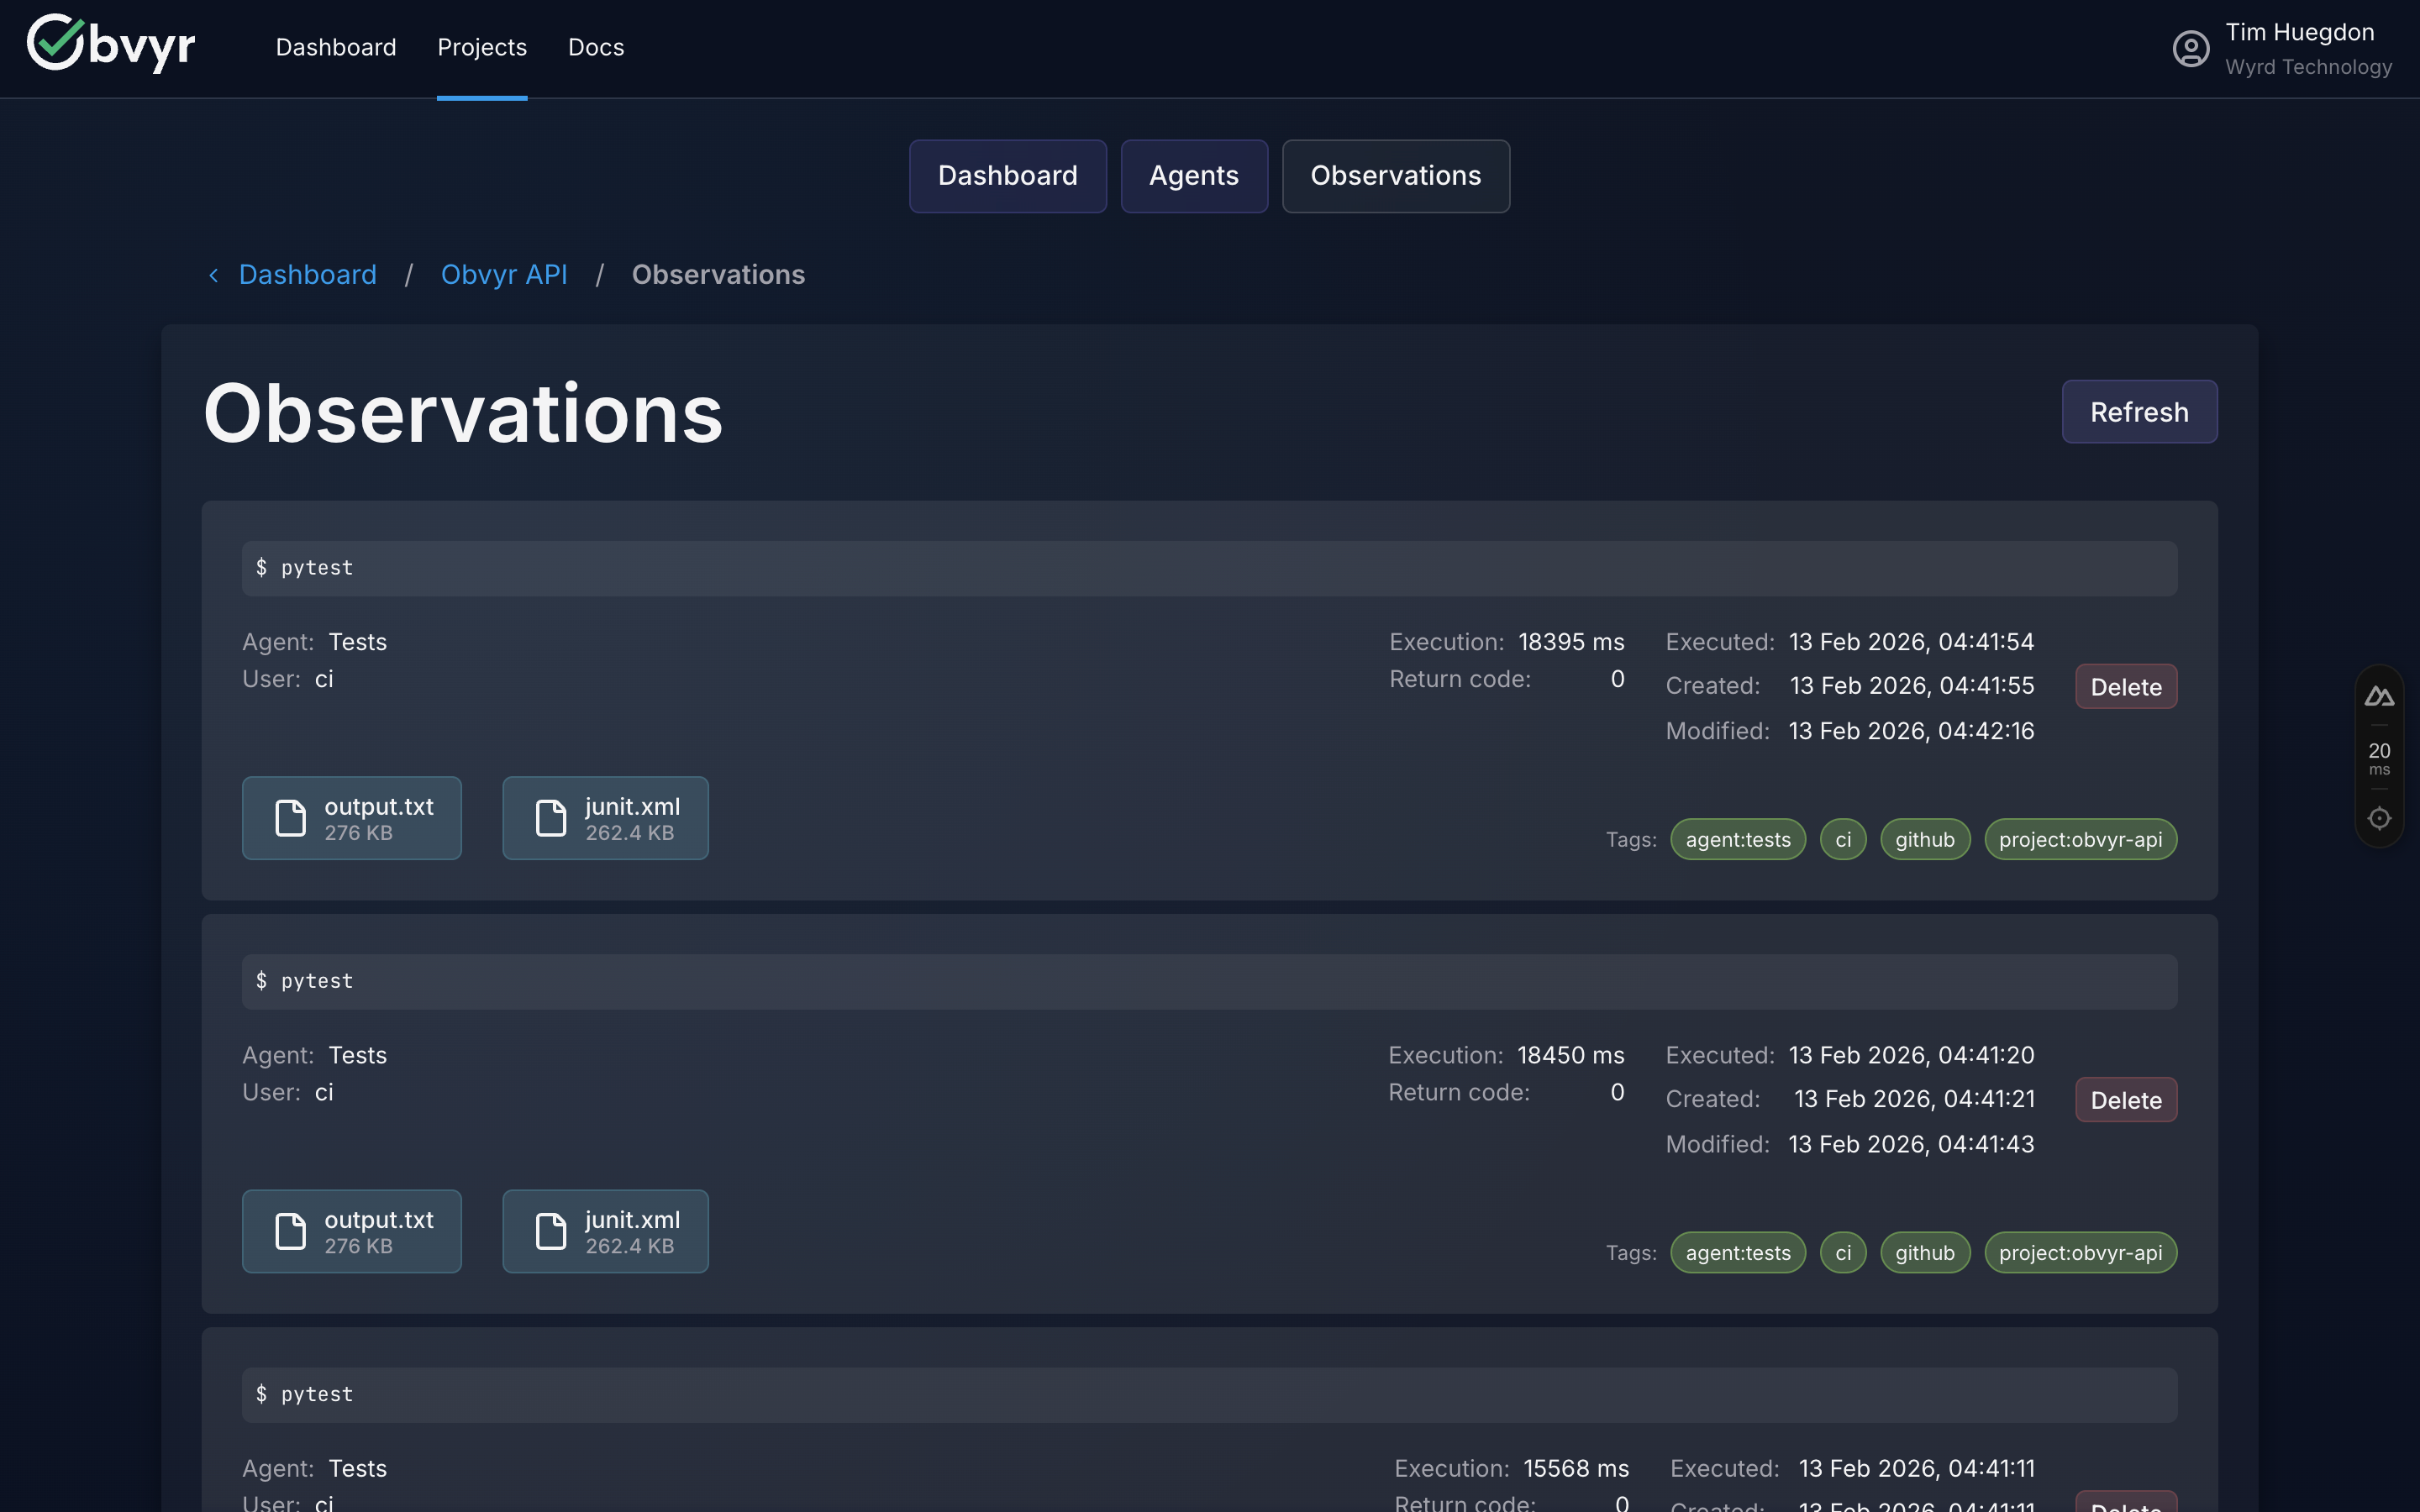Screen dimensions: 2420x1512
Task: Open the top navigation Dashboard link
Action: click(336, 47)
